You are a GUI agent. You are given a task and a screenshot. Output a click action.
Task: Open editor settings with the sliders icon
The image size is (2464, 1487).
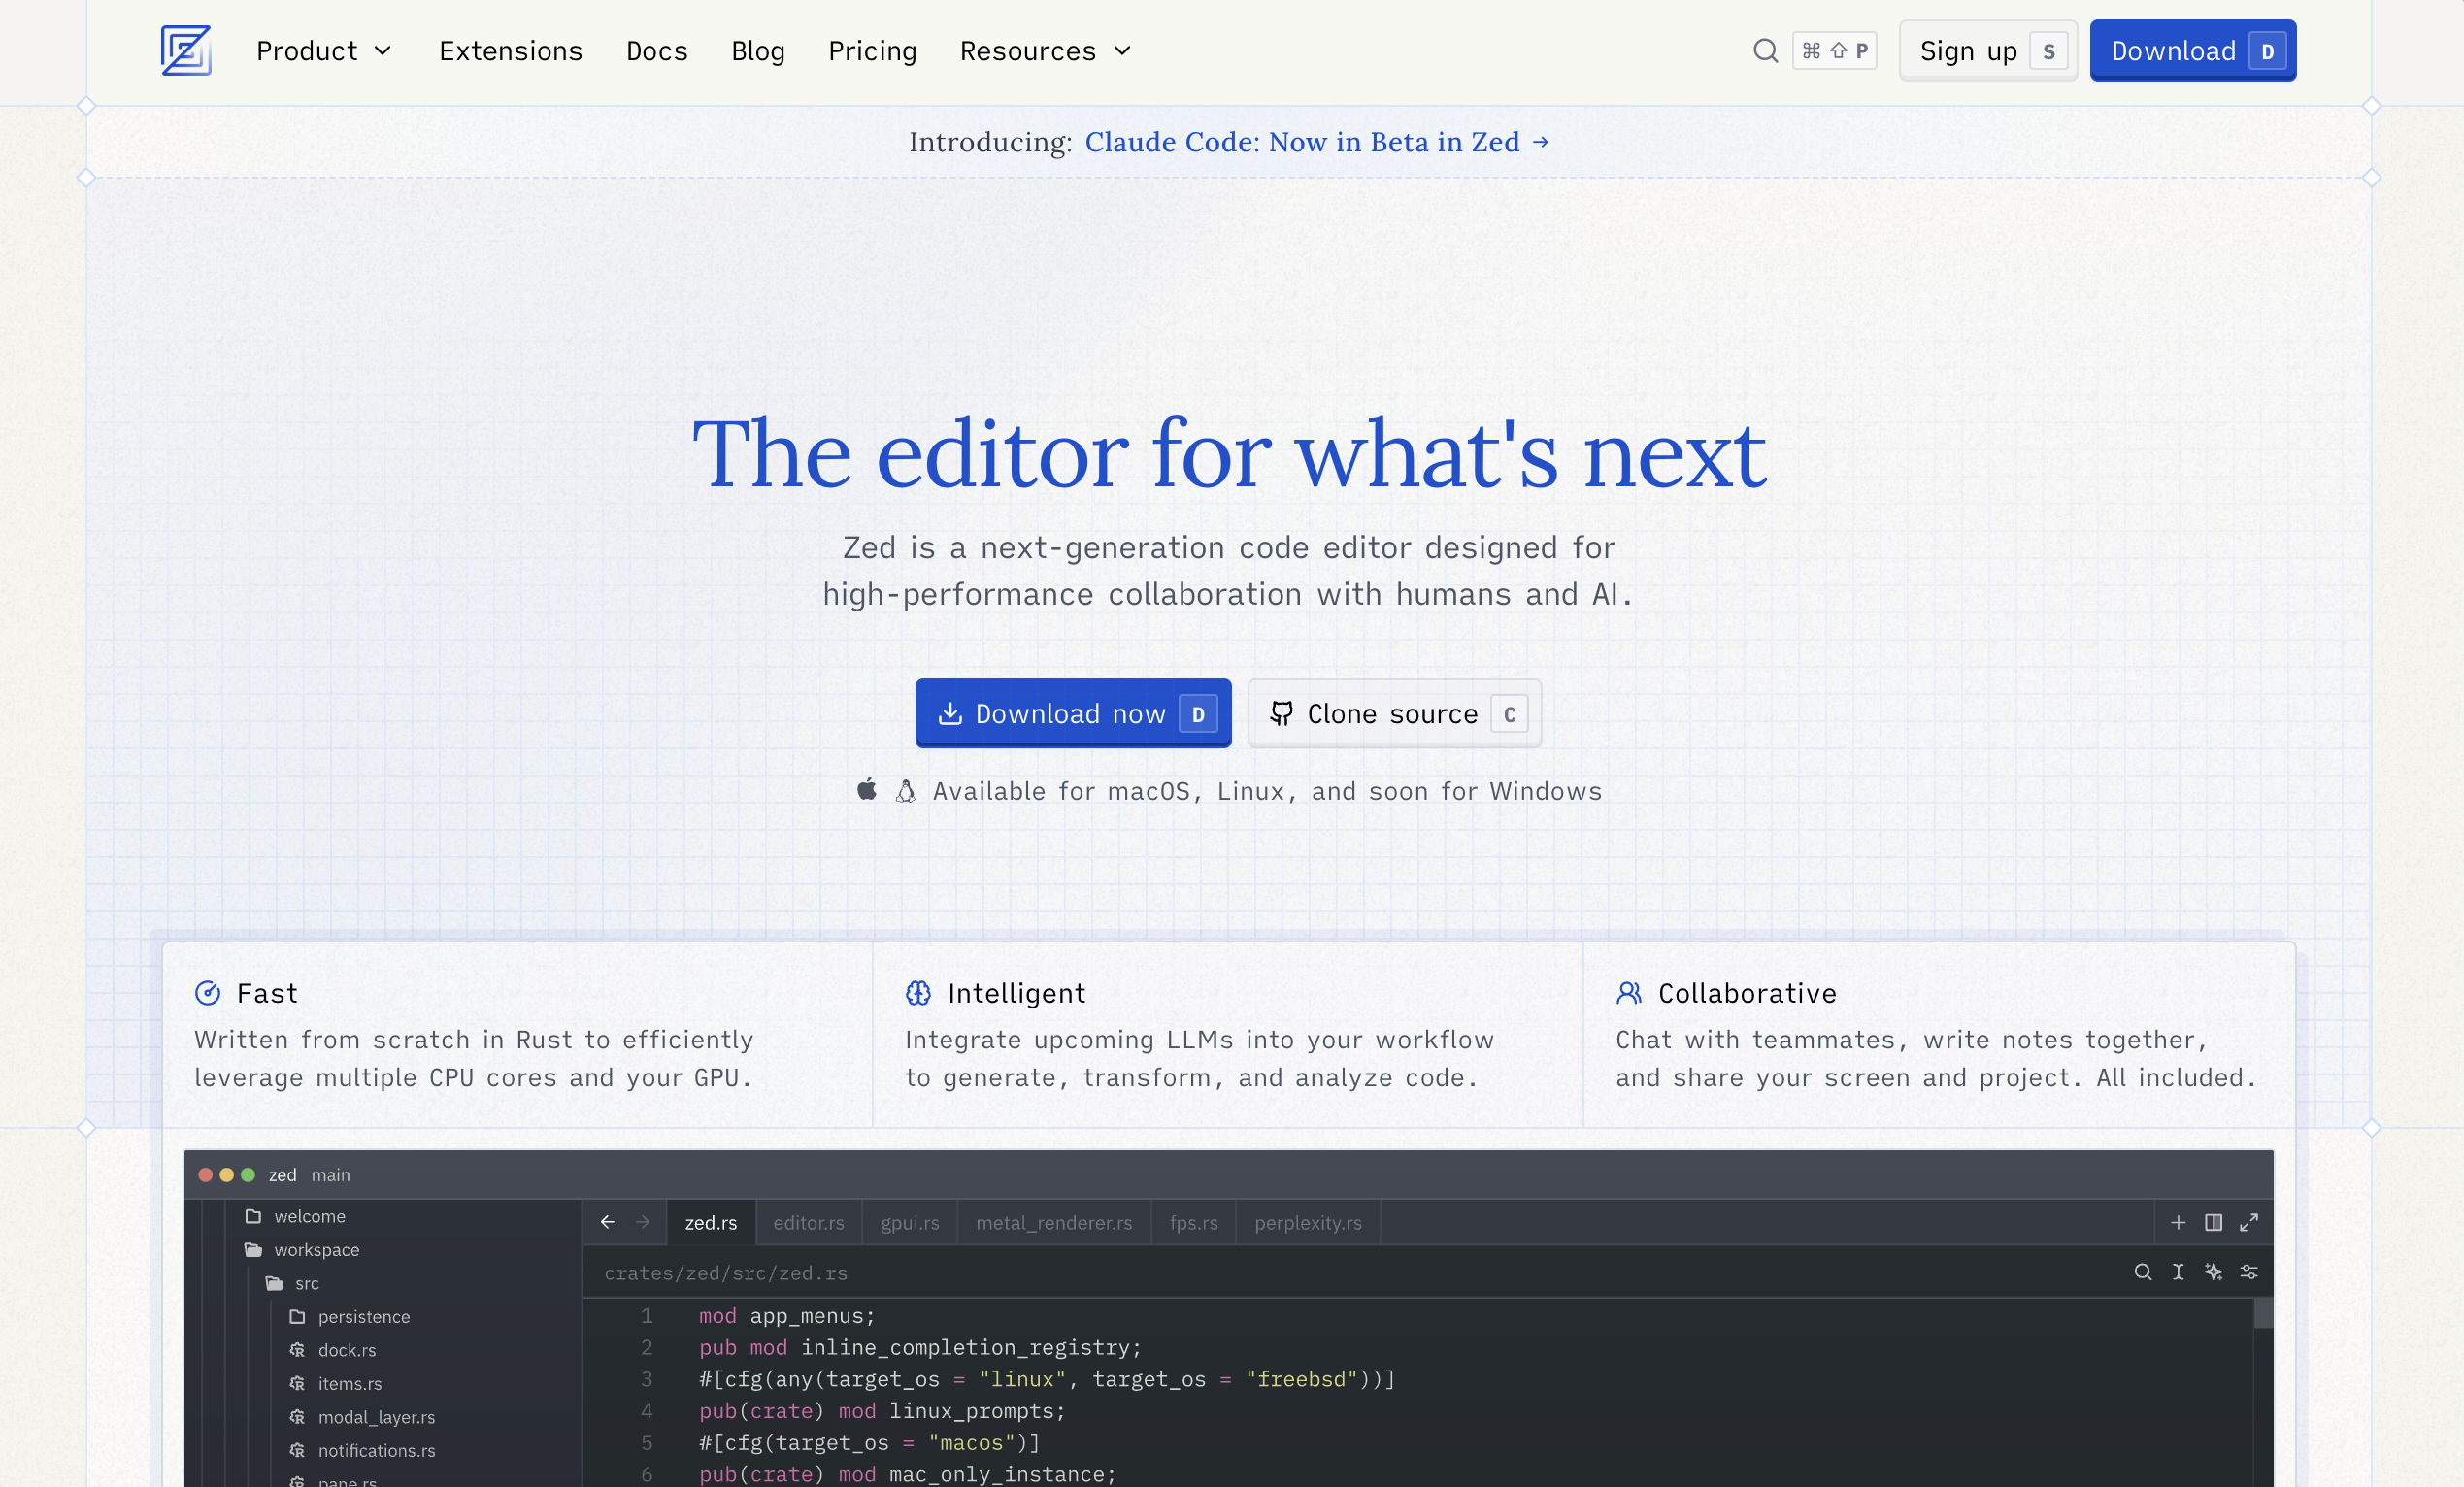coord(2250,1271)
